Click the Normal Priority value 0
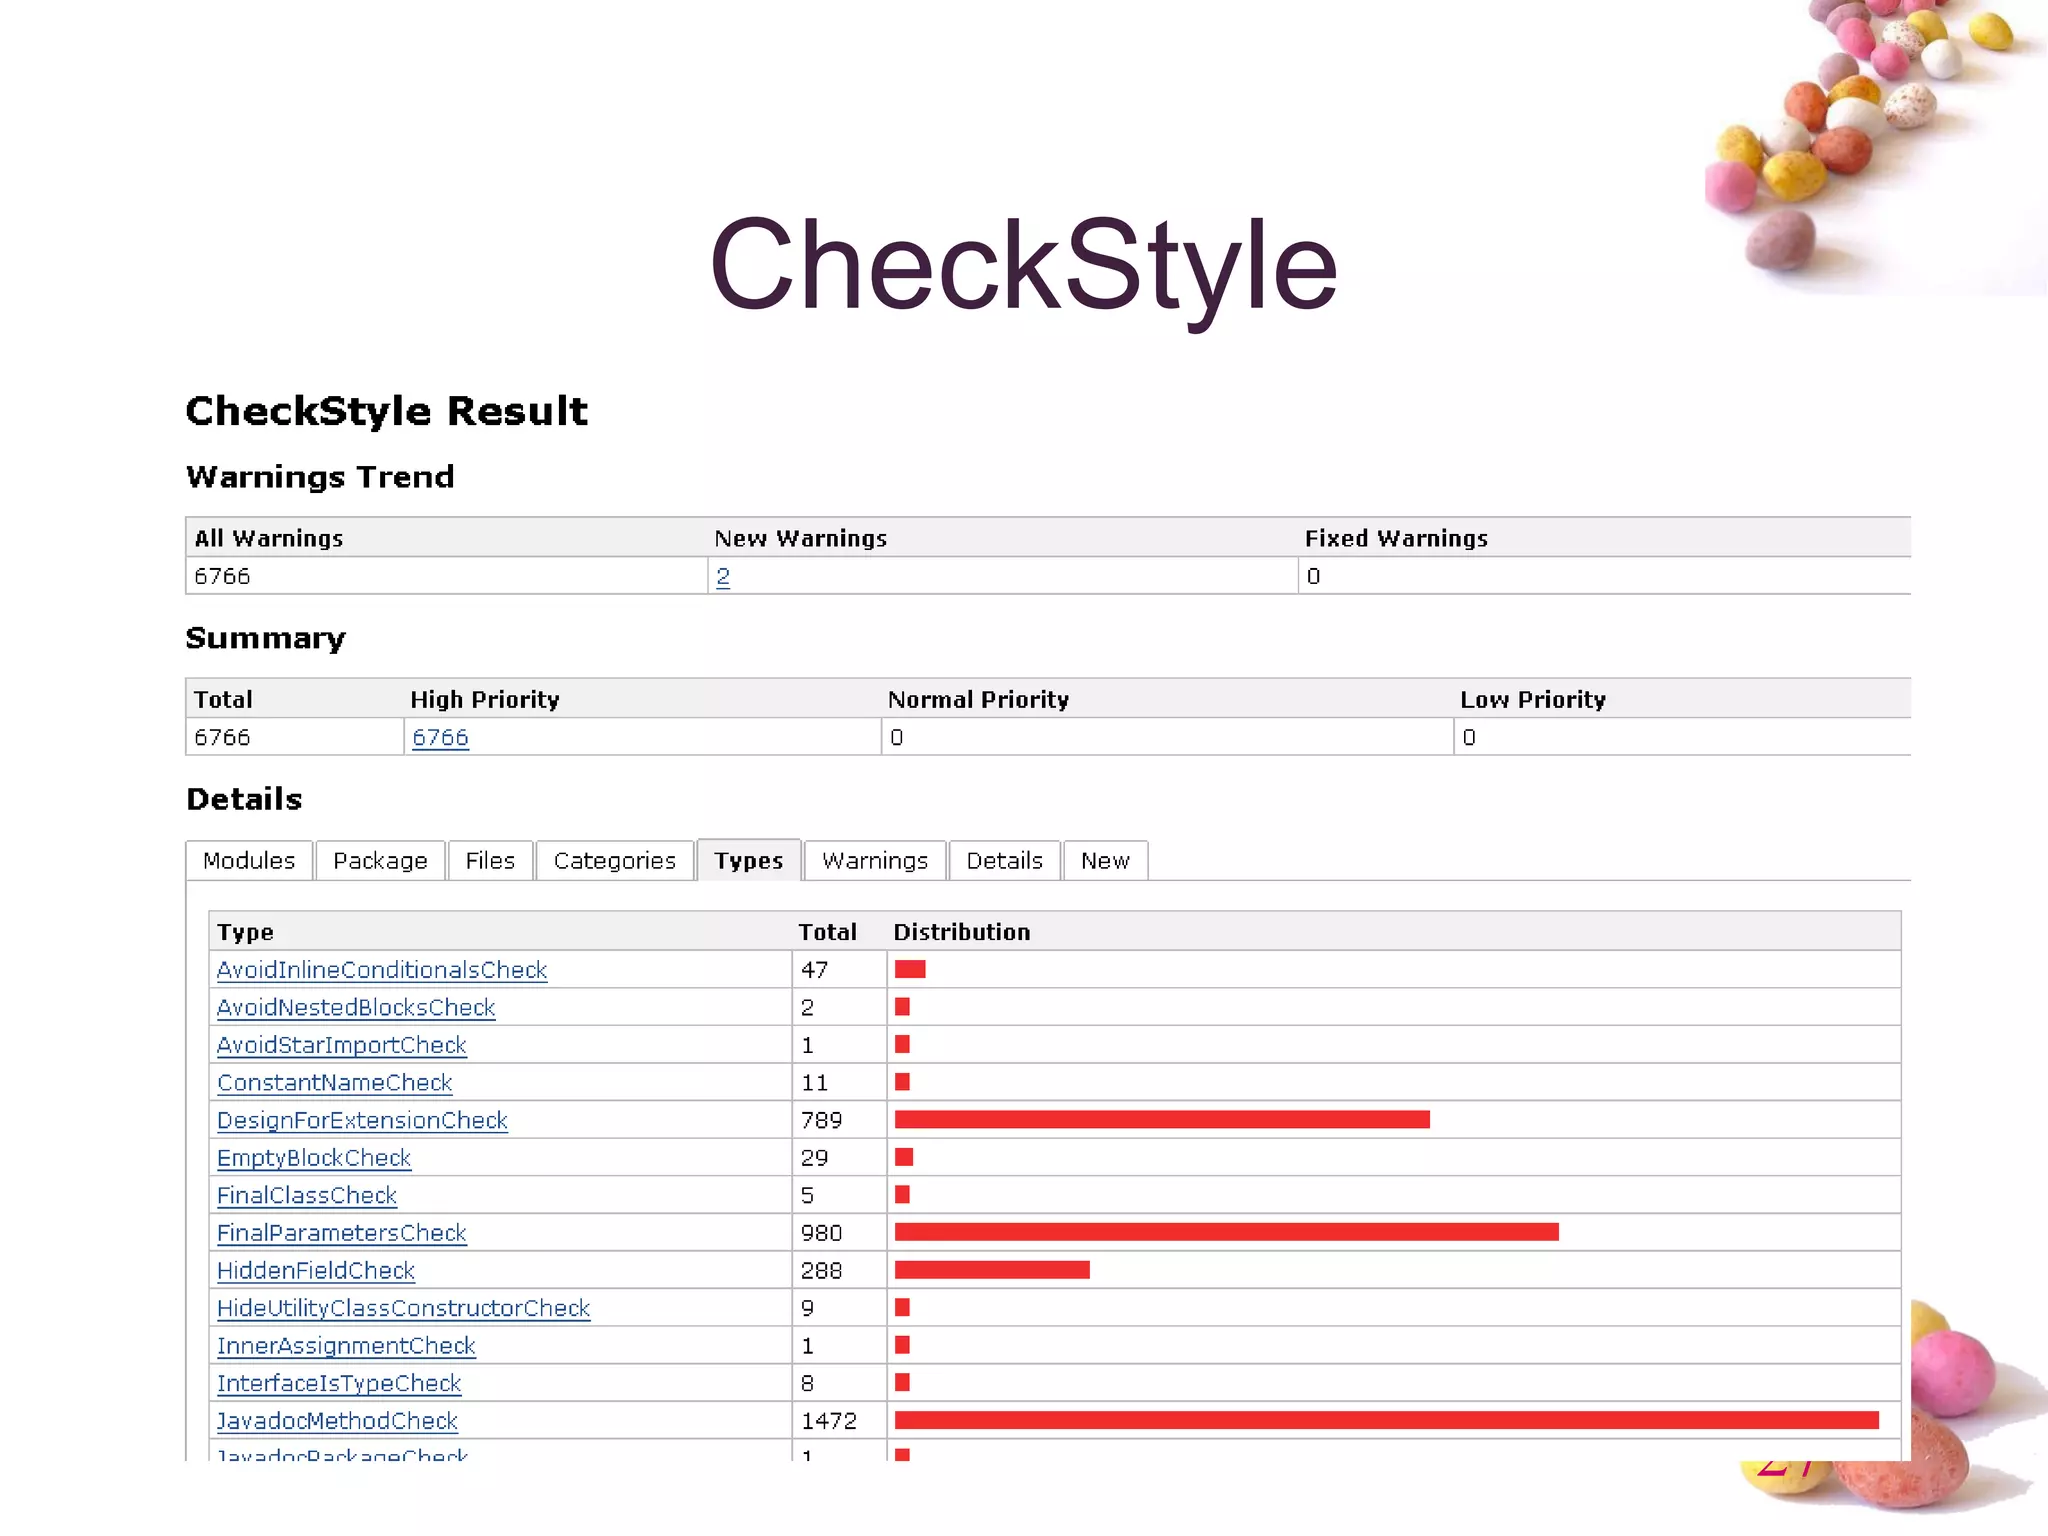Viewport: 2048px width, 1536px height. (x=896, y=737)
